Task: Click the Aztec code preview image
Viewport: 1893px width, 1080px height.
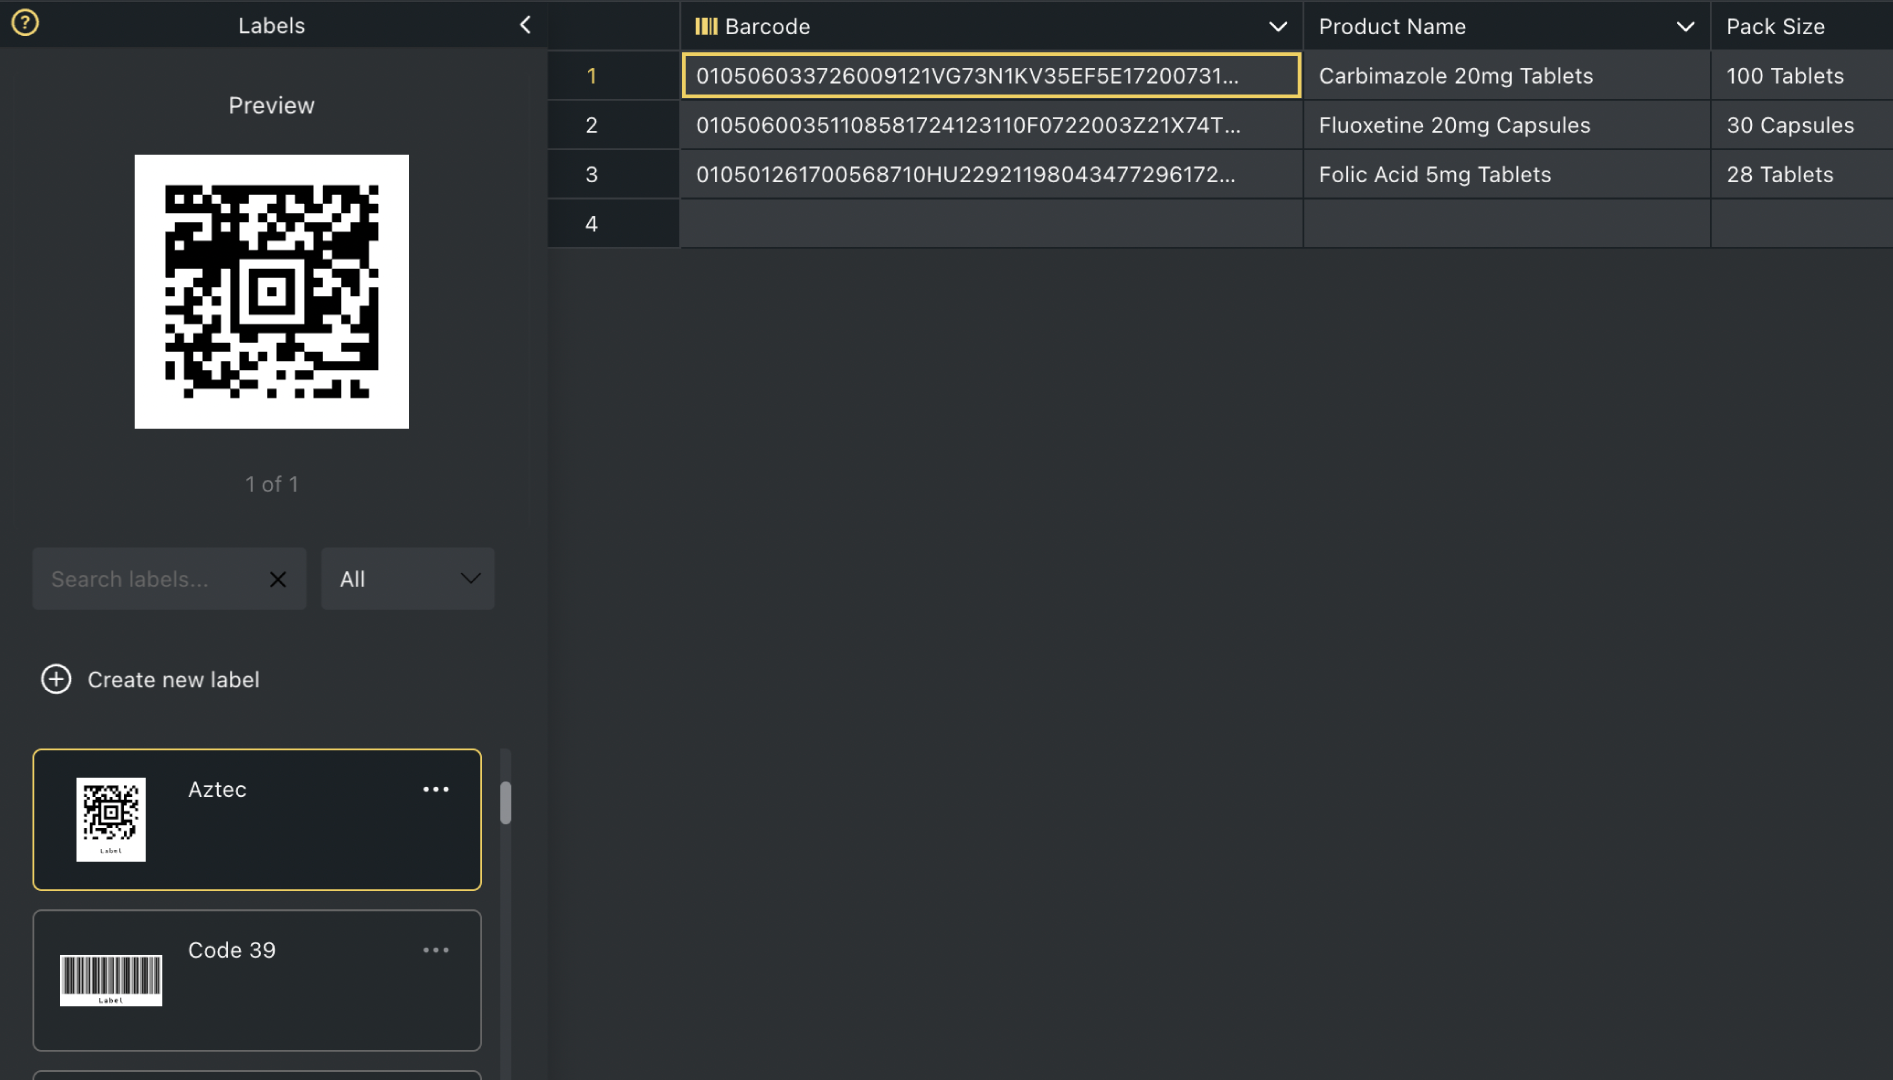Action: [272, 291]
